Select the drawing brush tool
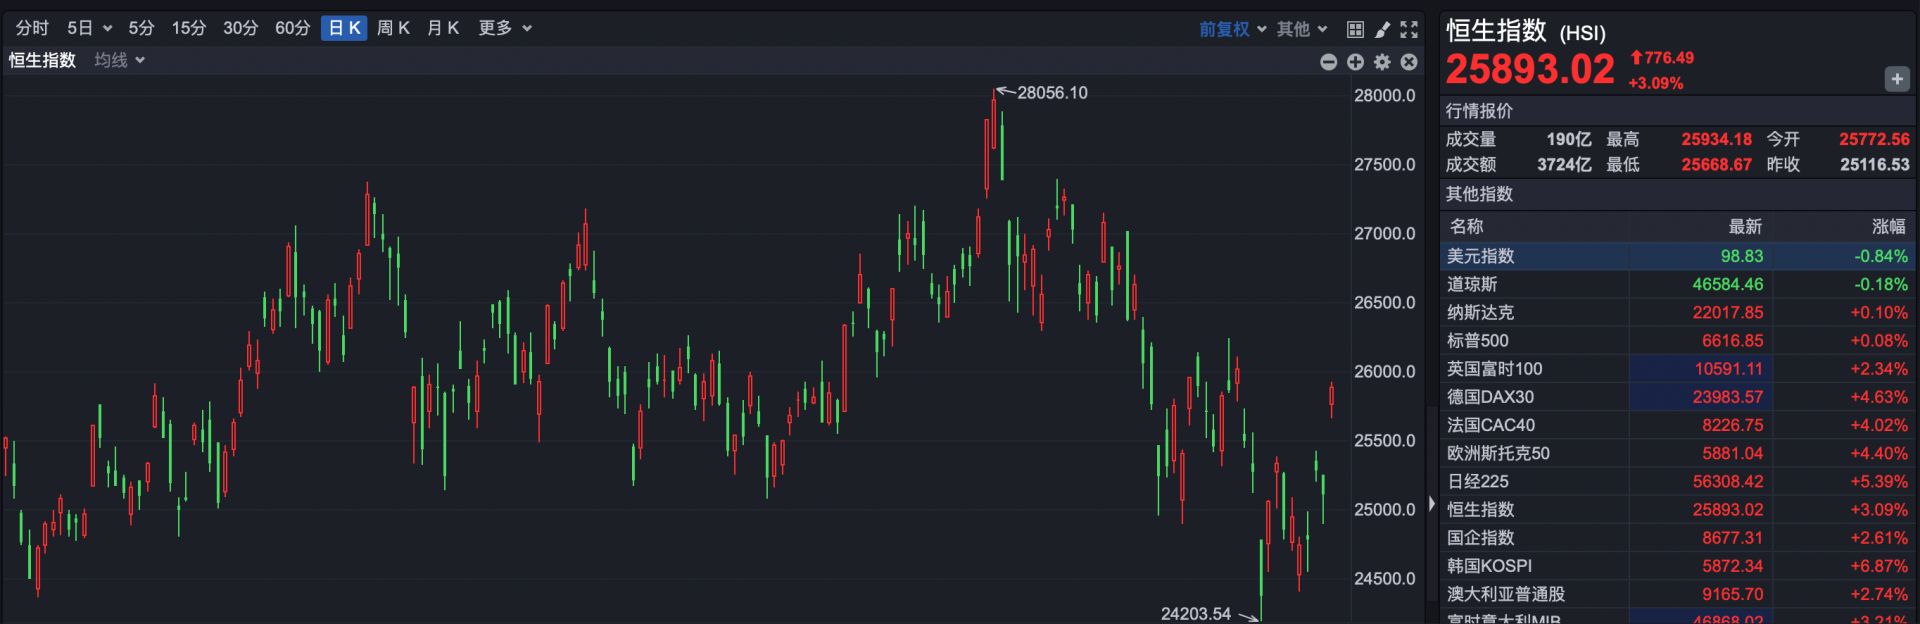 click(x=1382, y=29)
